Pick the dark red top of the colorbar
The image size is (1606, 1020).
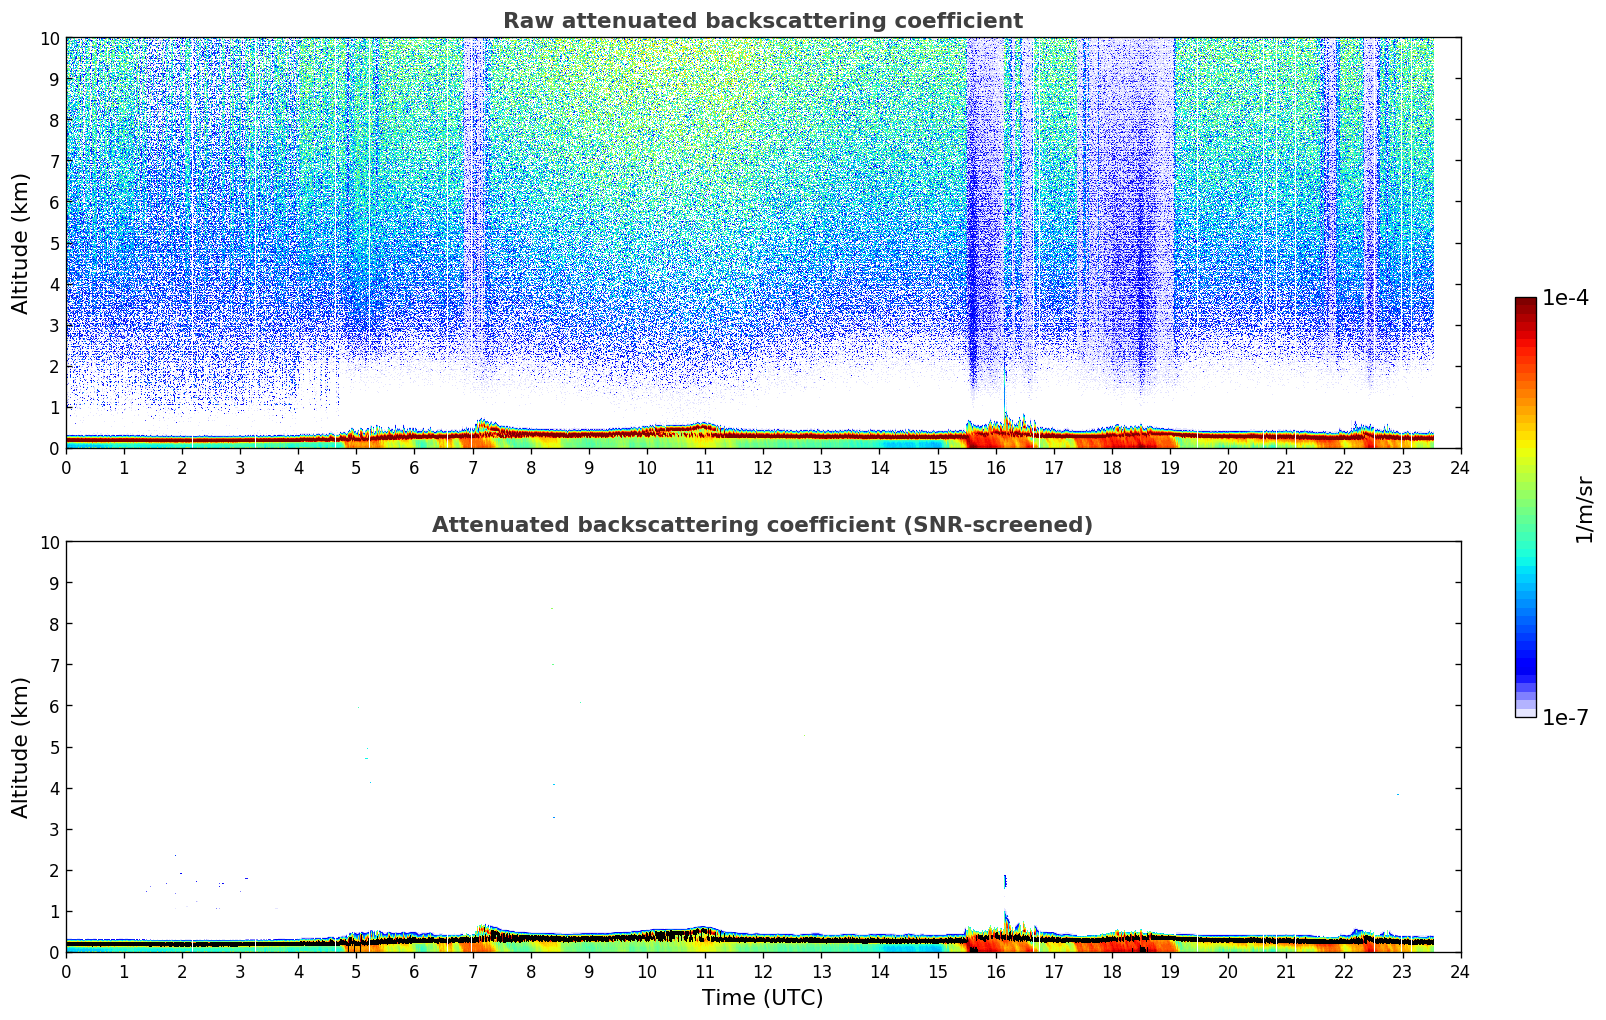tap(1525, 304)
